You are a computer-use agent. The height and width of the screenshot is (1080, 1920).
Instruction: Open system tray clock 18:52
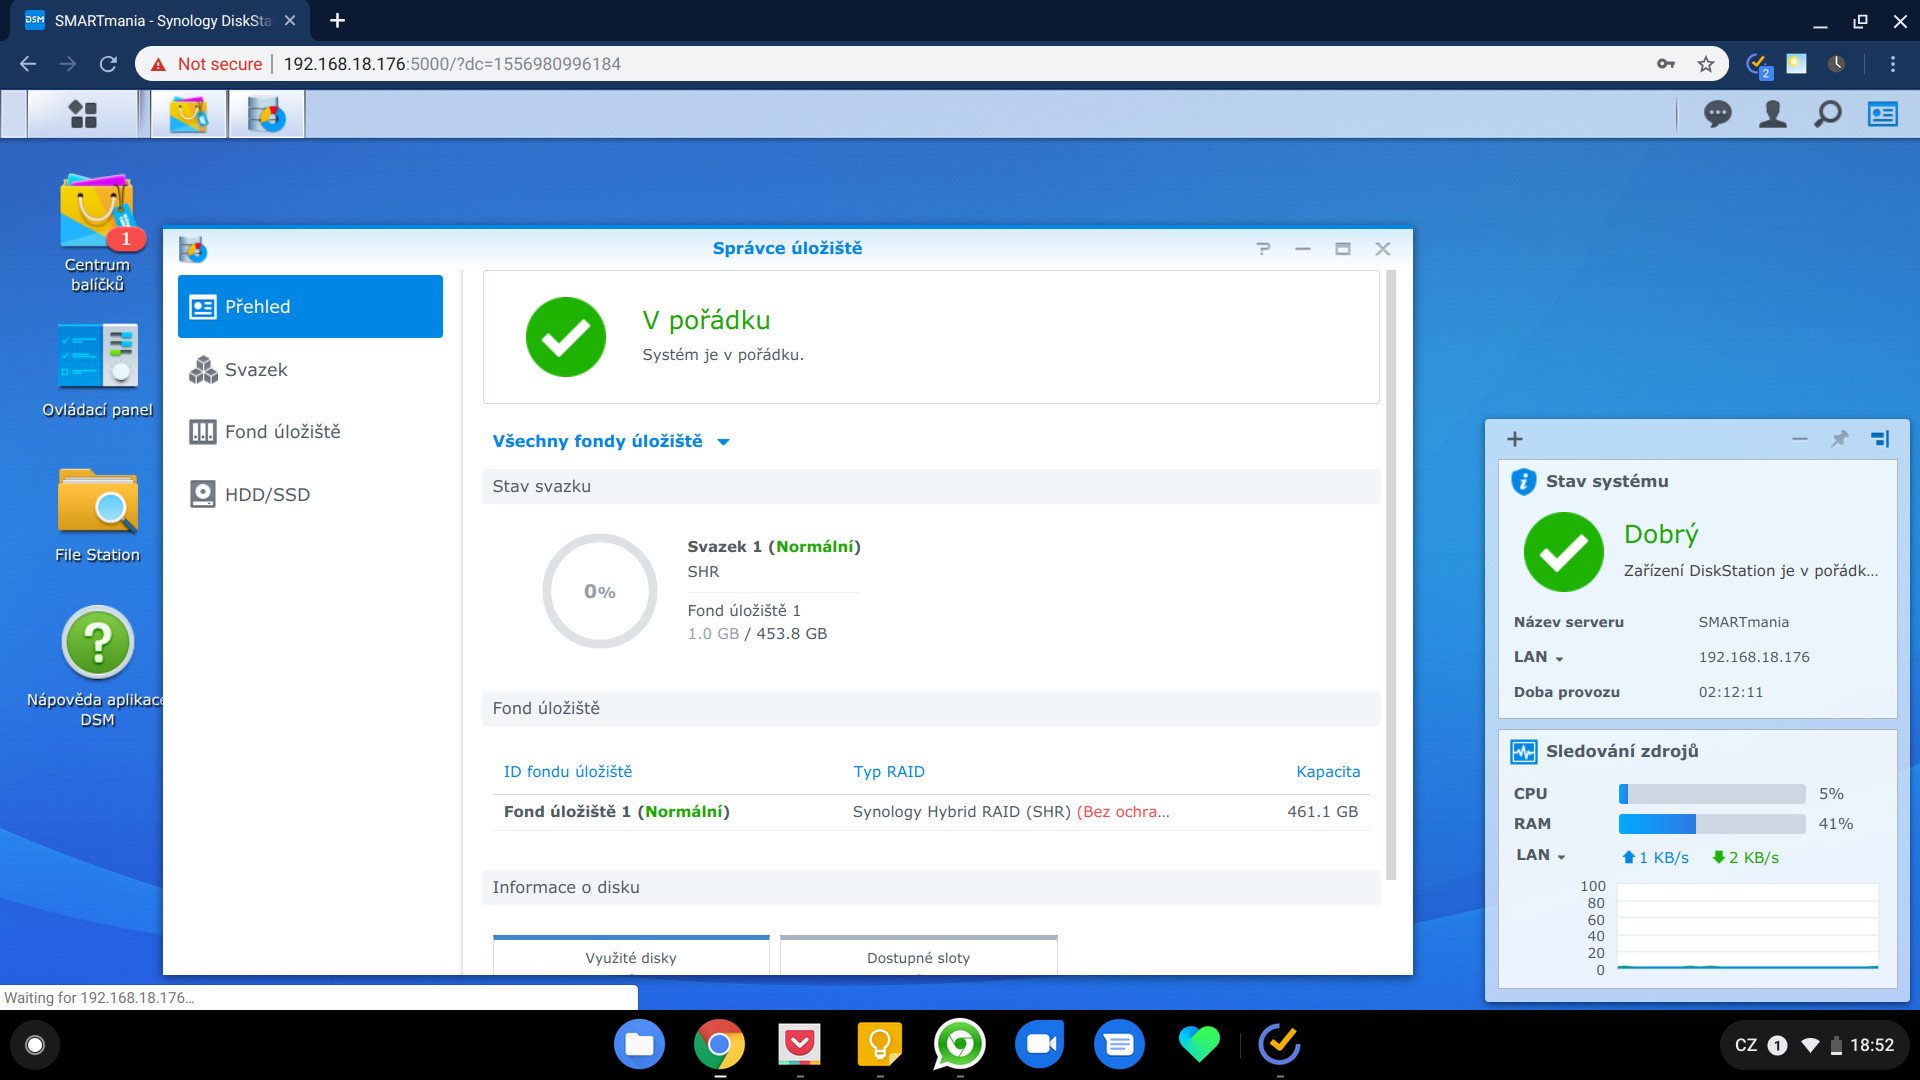[1871, 1045]
